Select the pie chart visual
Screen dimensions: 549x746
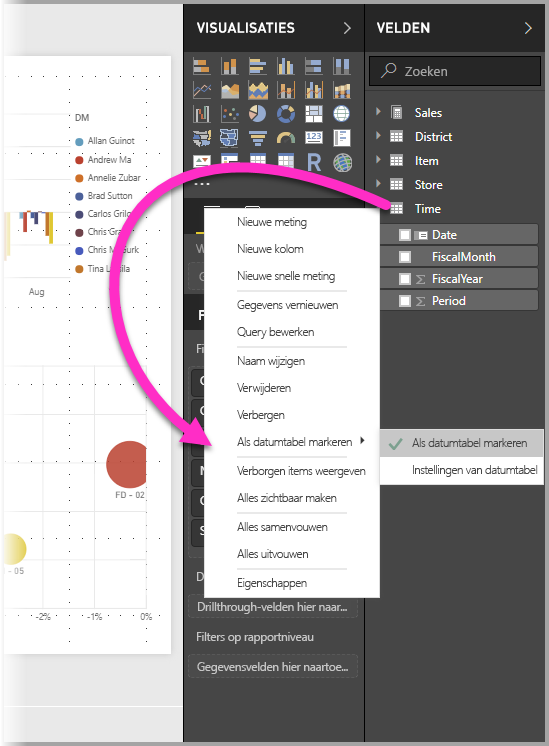[258, 114]
